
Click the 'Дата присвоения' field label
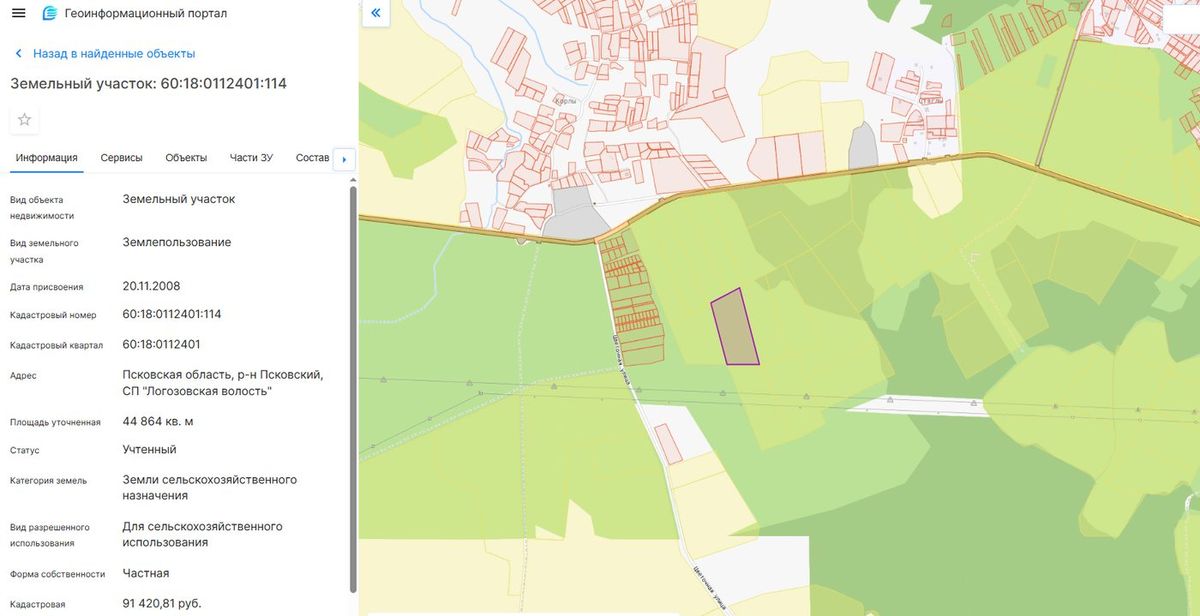(46, 287)
